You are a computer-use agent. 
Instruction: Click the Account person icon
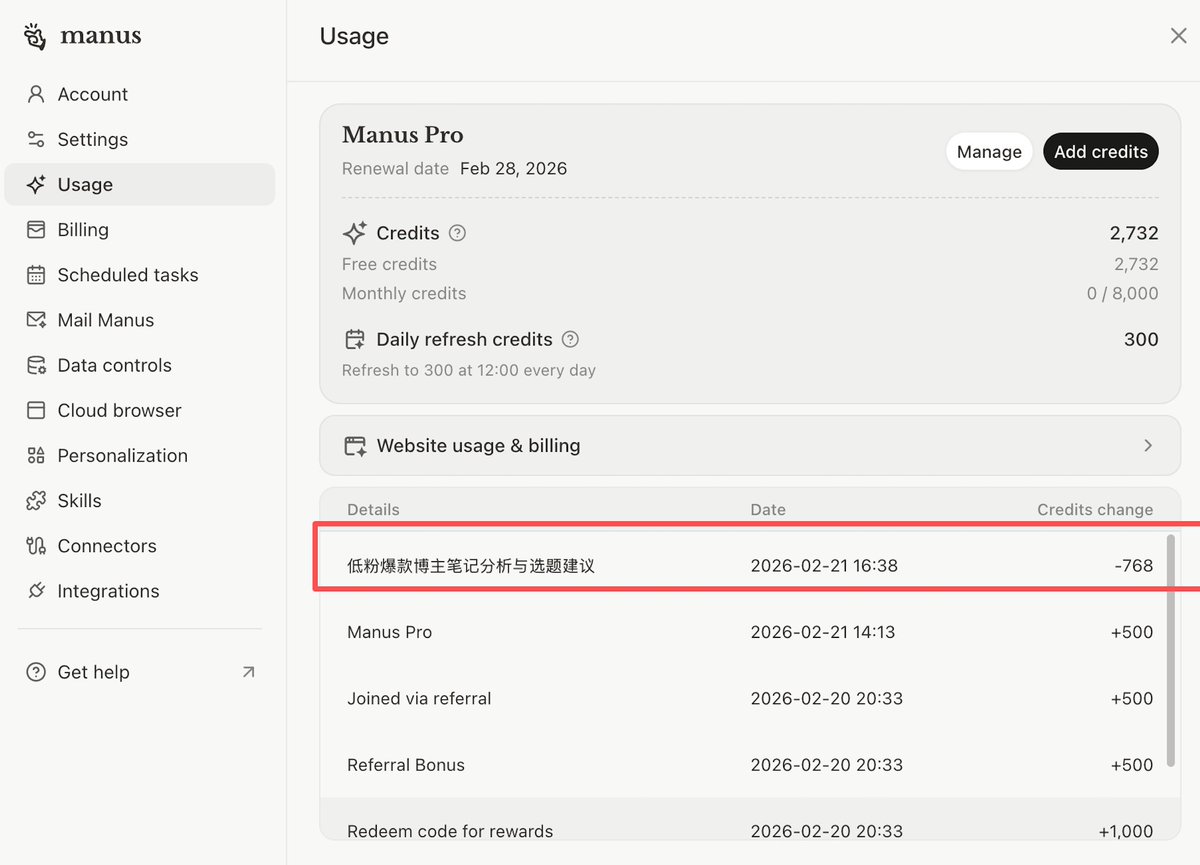[x=36, y=94]
